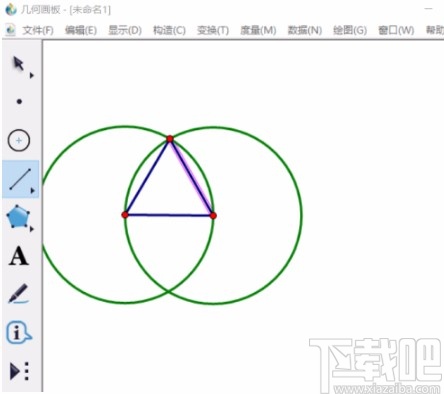This screenshot has width=444, height=394.
Task: Open the 变换(T) menu
Action: point(213,30)
